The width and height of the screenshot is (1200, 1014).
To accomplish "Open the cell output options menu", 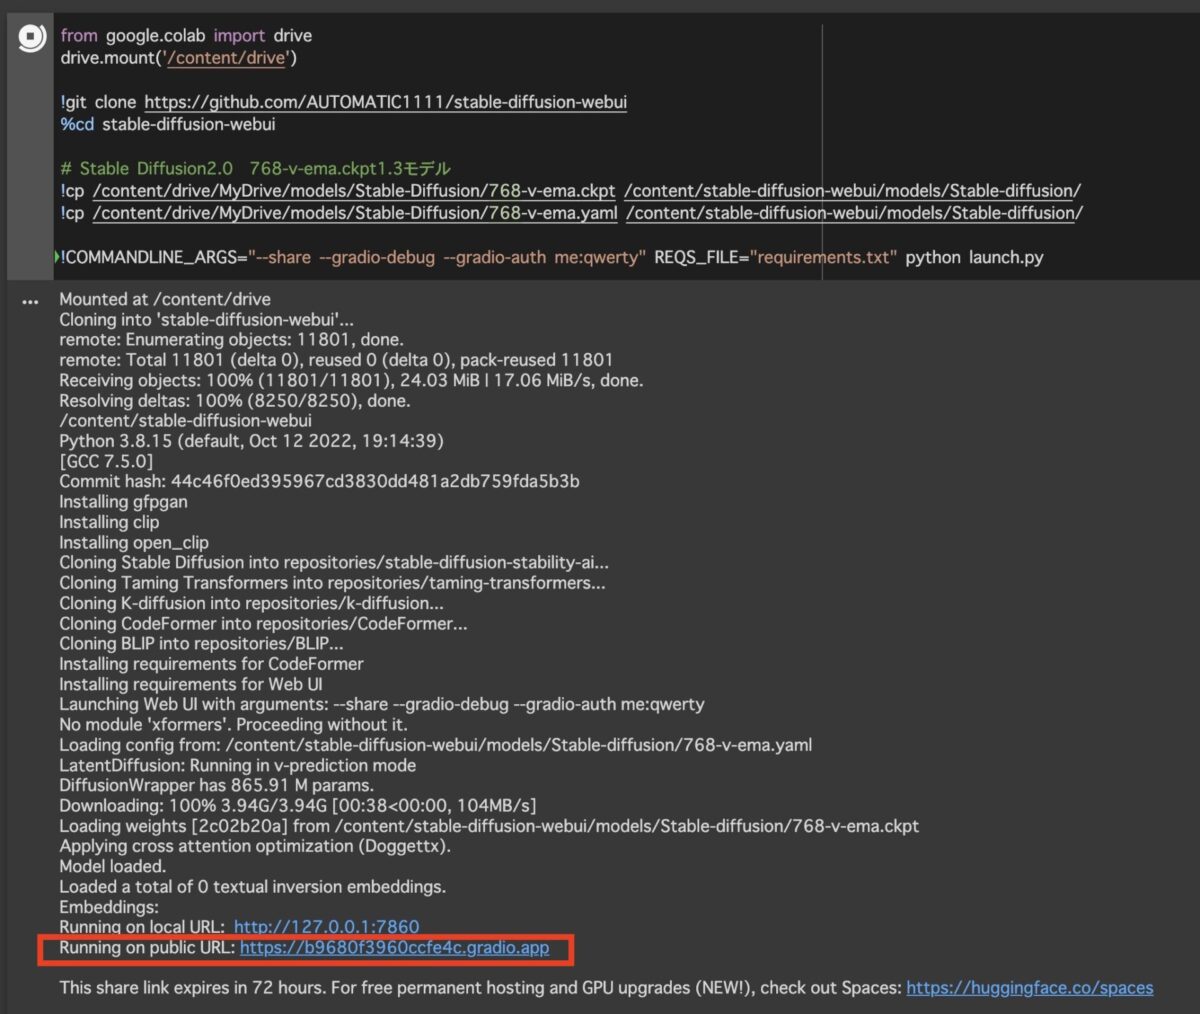I will [x=30, y=301].
